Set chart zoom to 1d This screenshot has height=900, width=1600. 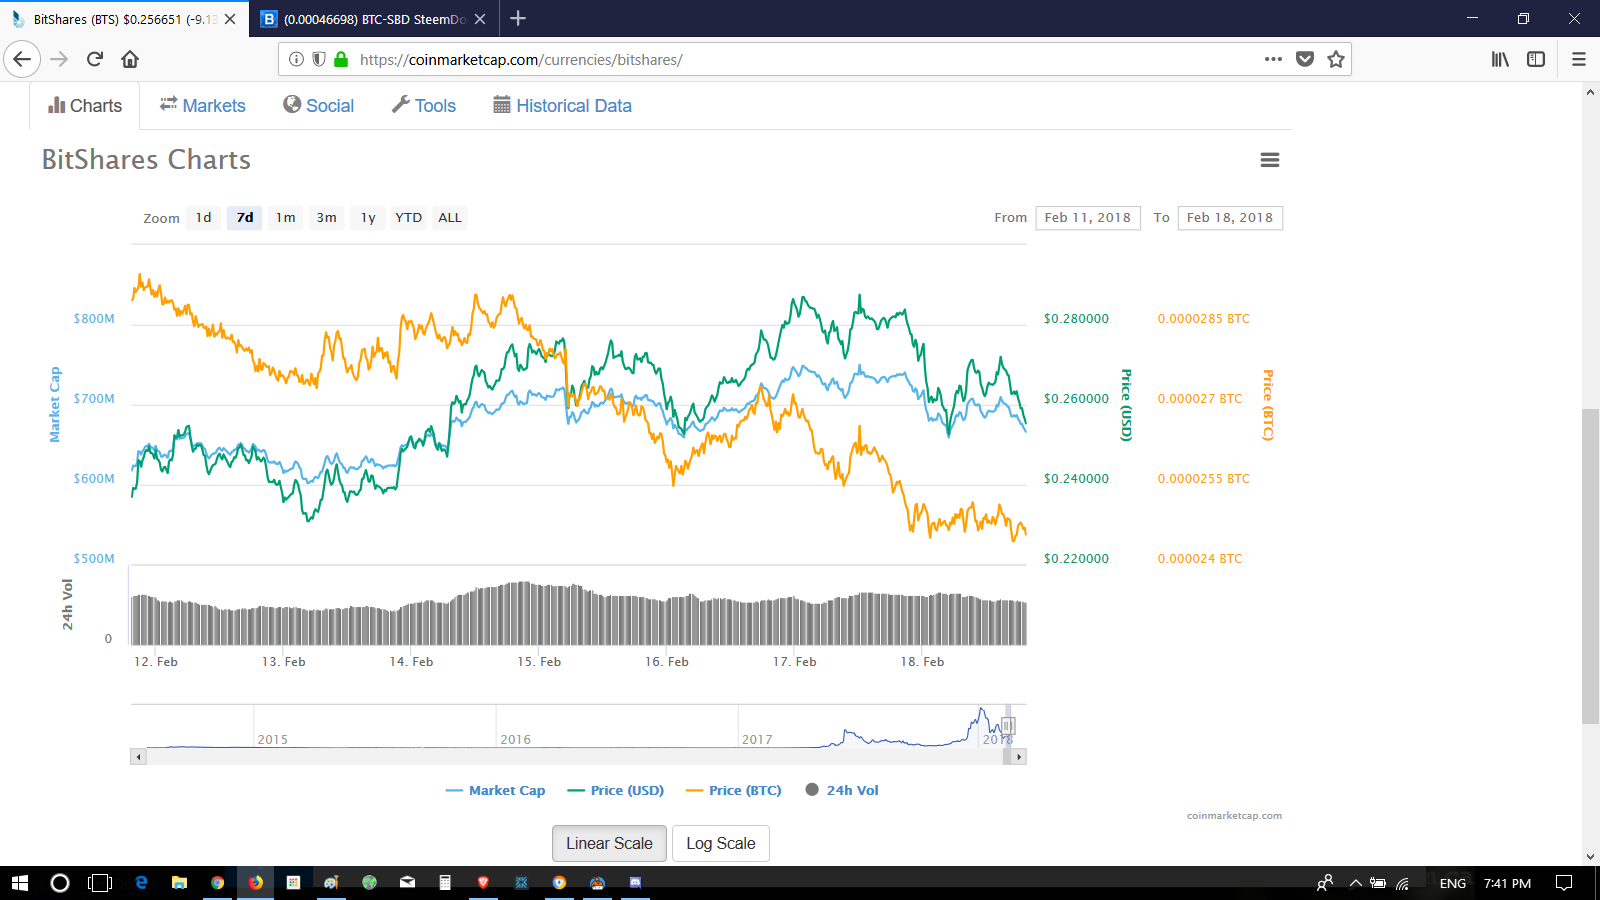pyautogui.click(x=204, y=218)
